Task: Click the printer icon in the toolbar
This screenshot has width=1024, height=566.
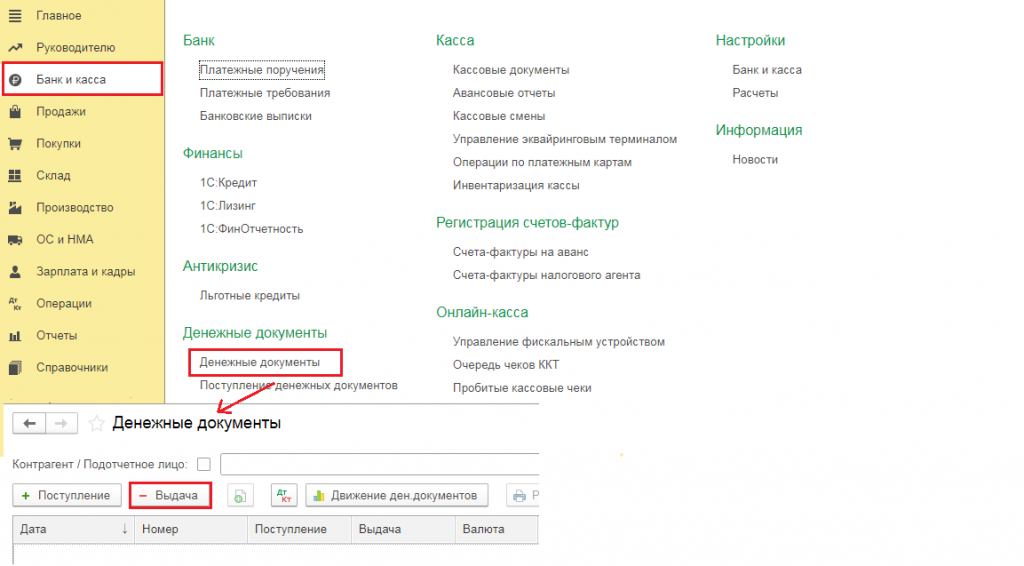Action: pyautogui.click(x=521, y=496)
